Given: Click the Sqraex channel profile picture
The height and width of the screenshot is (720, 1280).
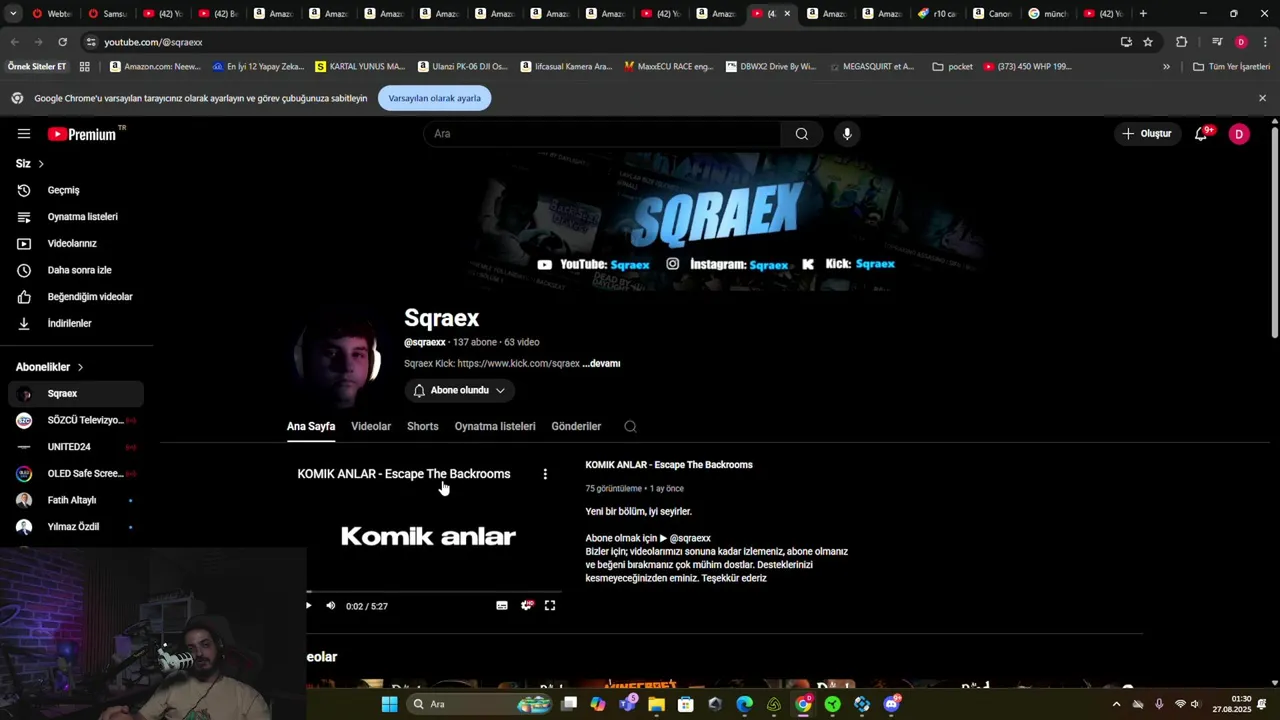Looking at the screenshot, I should pyautogui.click(x=338, y=358).
